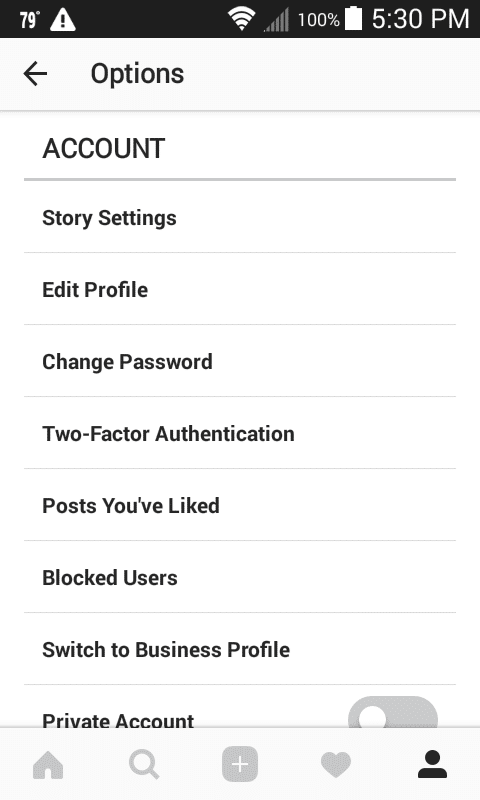Image resolution: width=480 pixels, height=800 pixels.
Task: Open Blocked Users list
Action: pyautogui.click(x=240, y=577)
